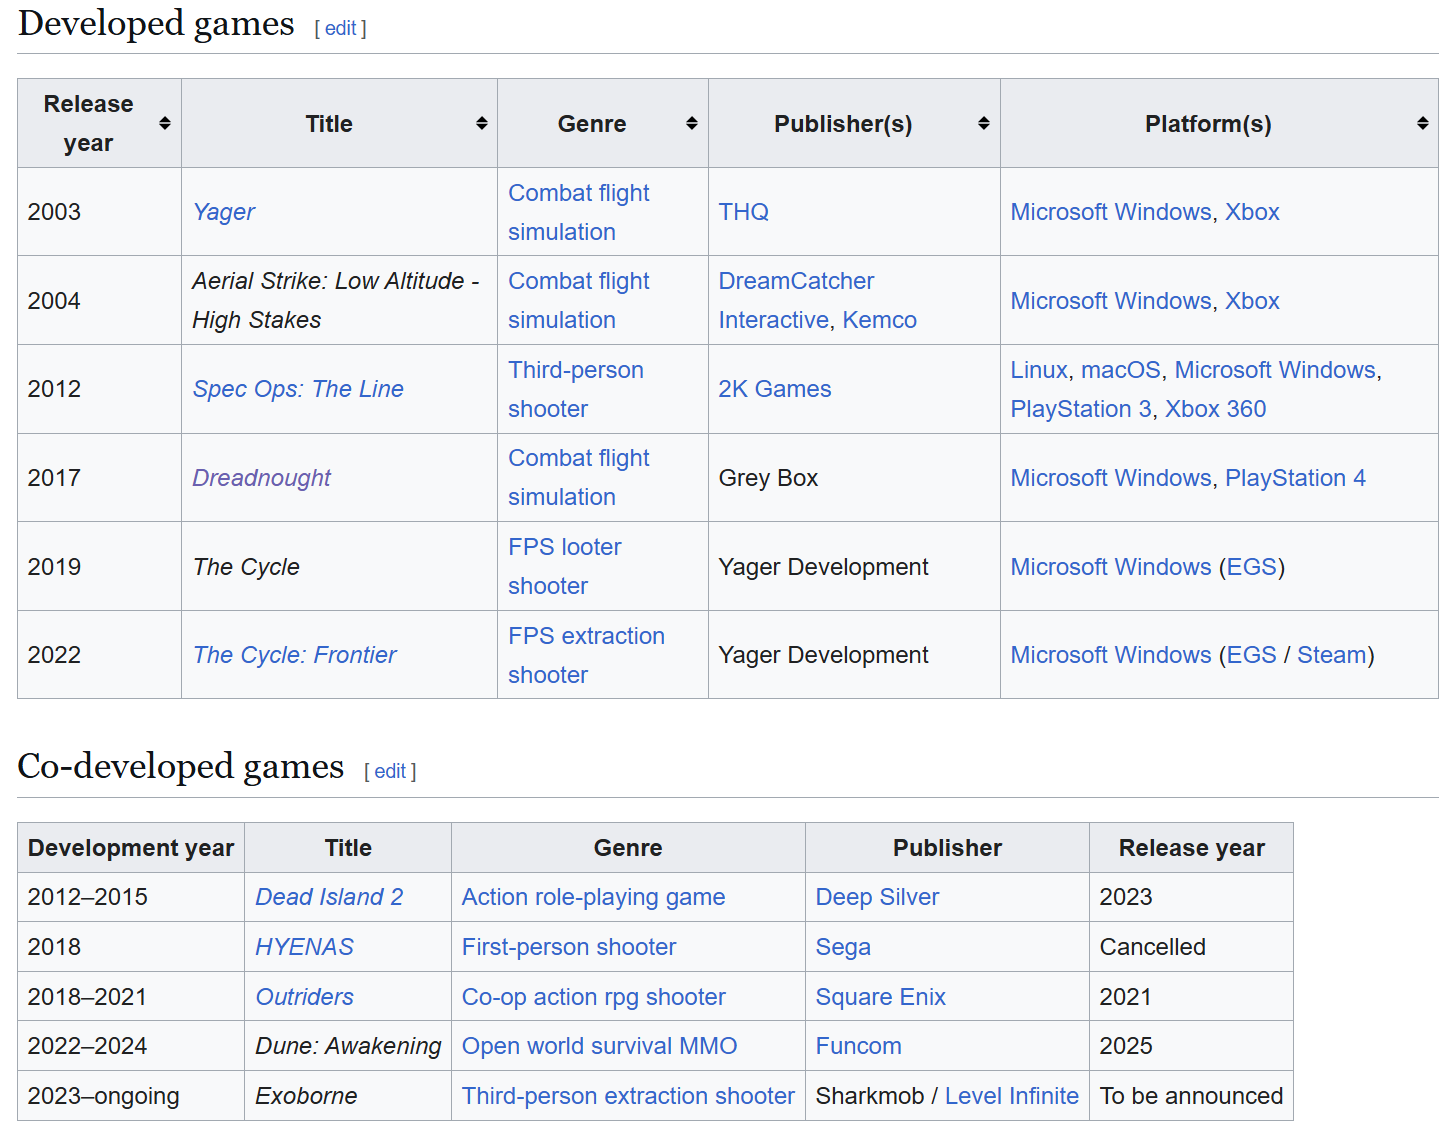Select the Developed games heading
1453x1135 pixels.
pyautogui.click(x=156, y=24)
